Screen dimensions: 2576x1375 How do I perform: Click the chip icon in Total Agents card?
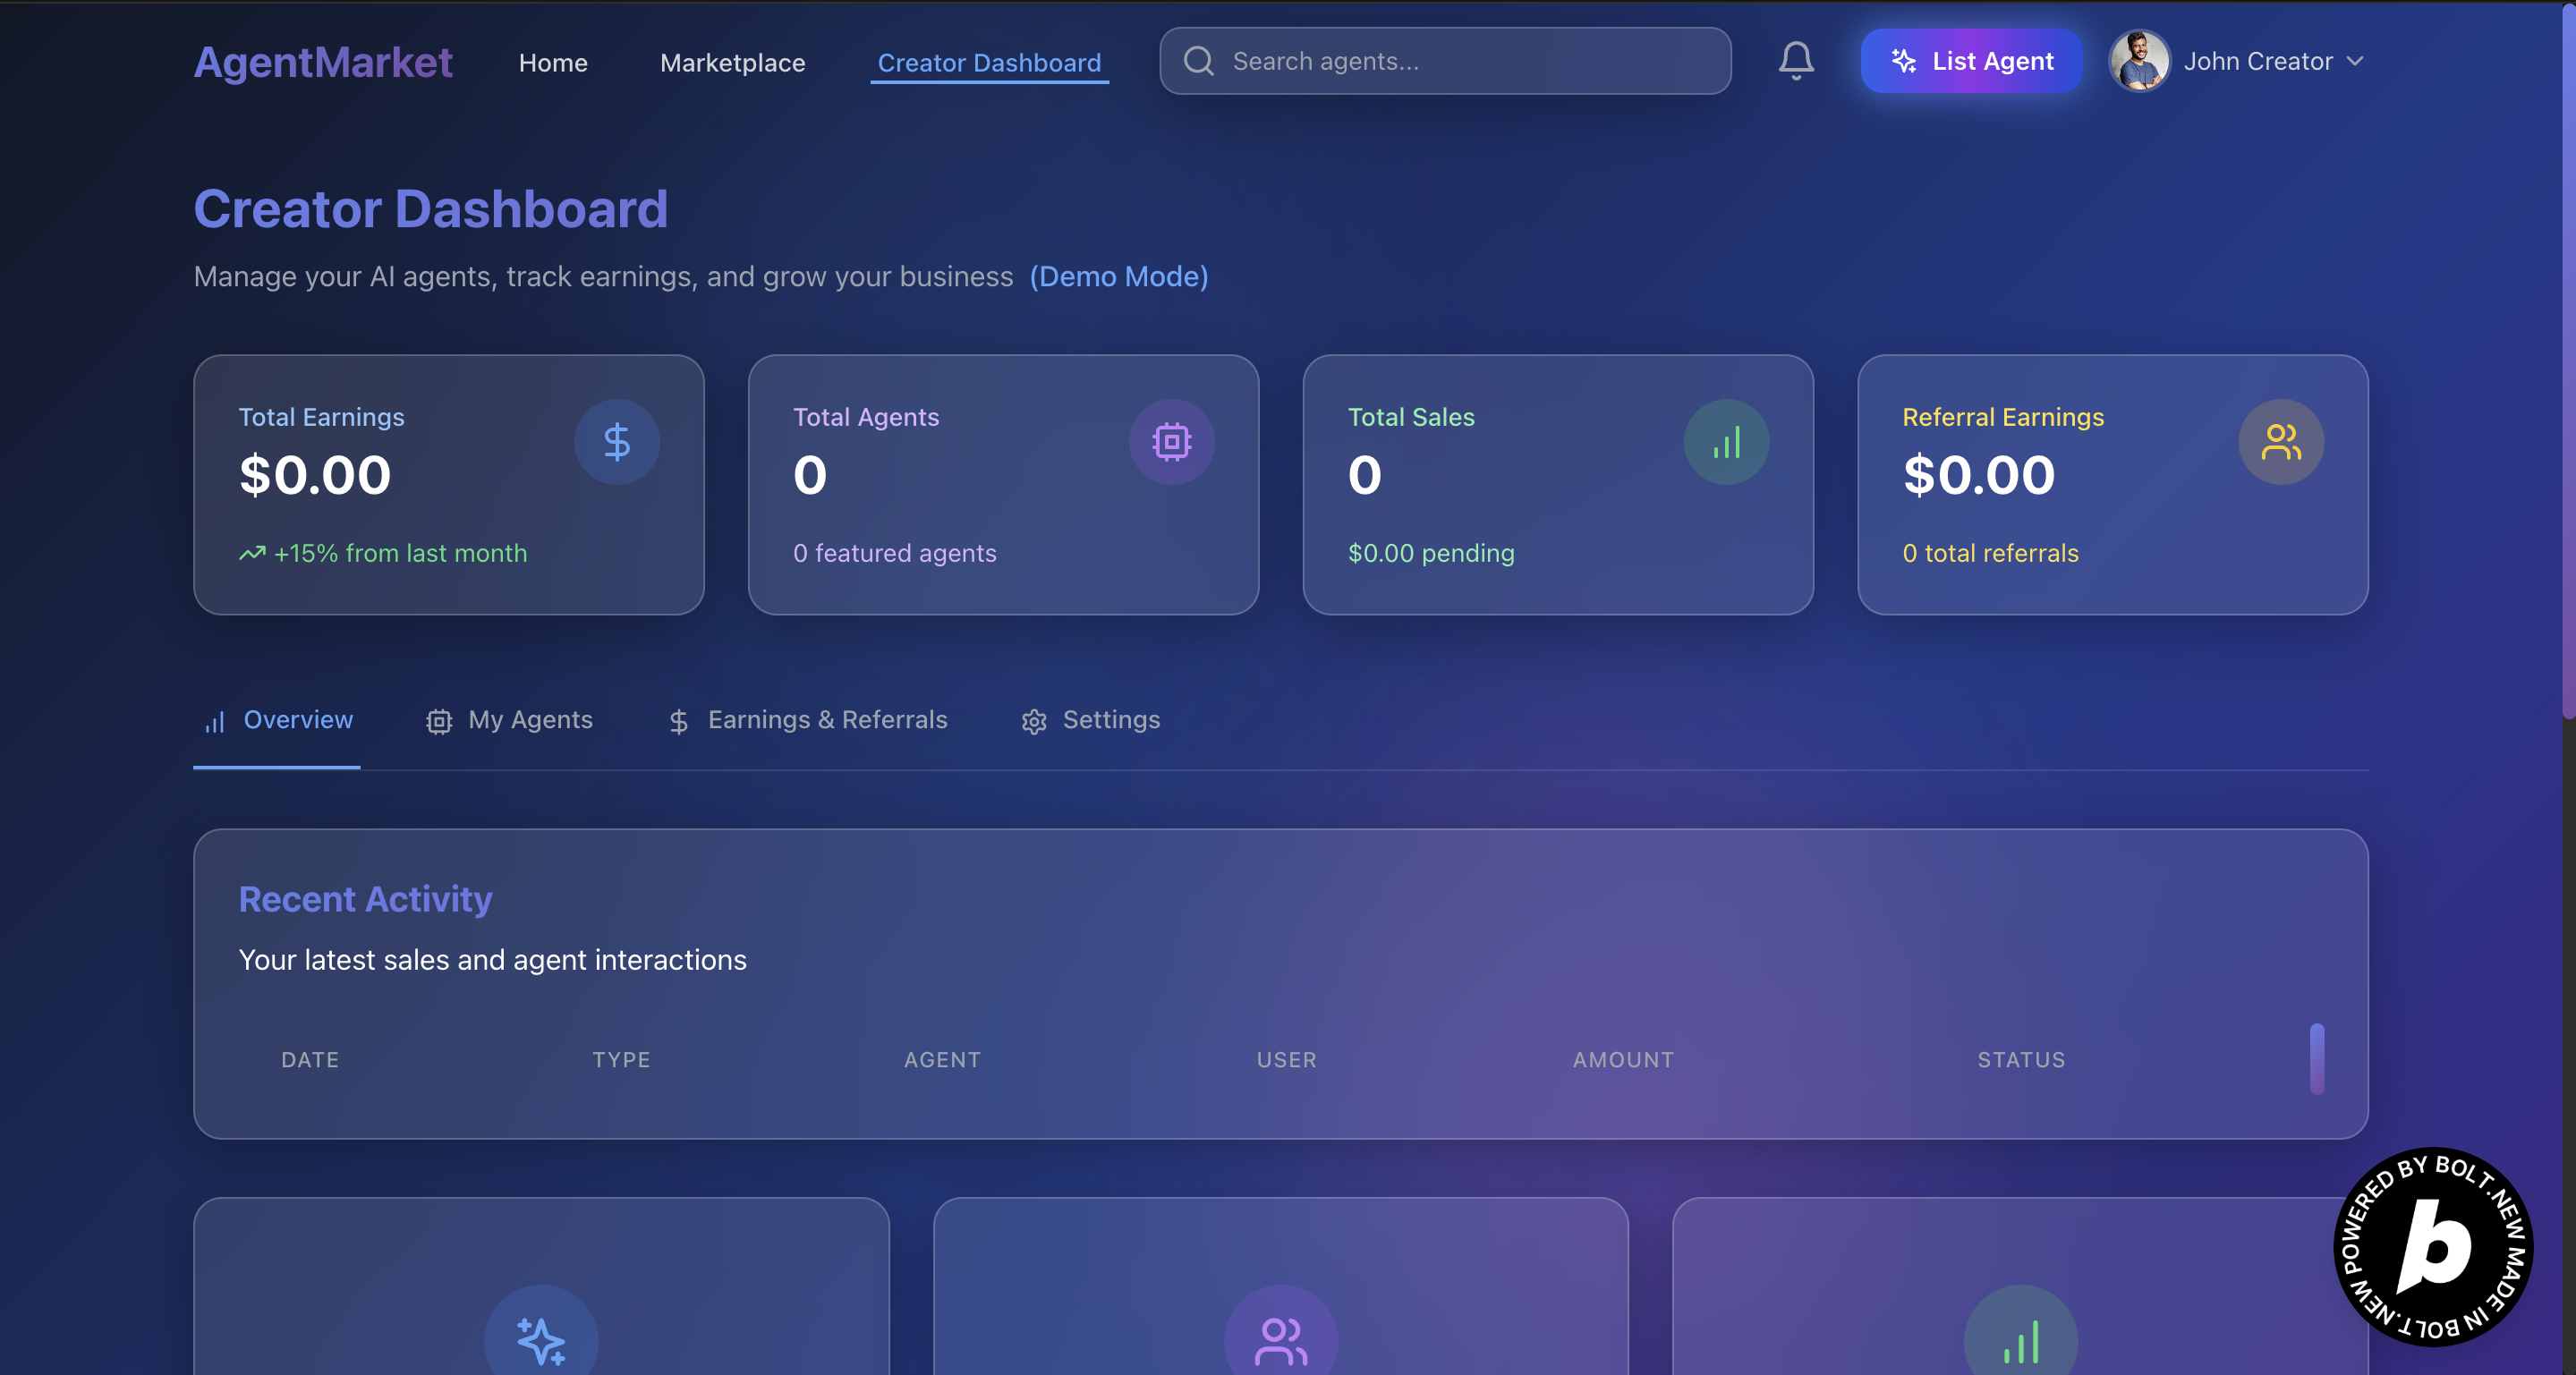[1171, 442]
